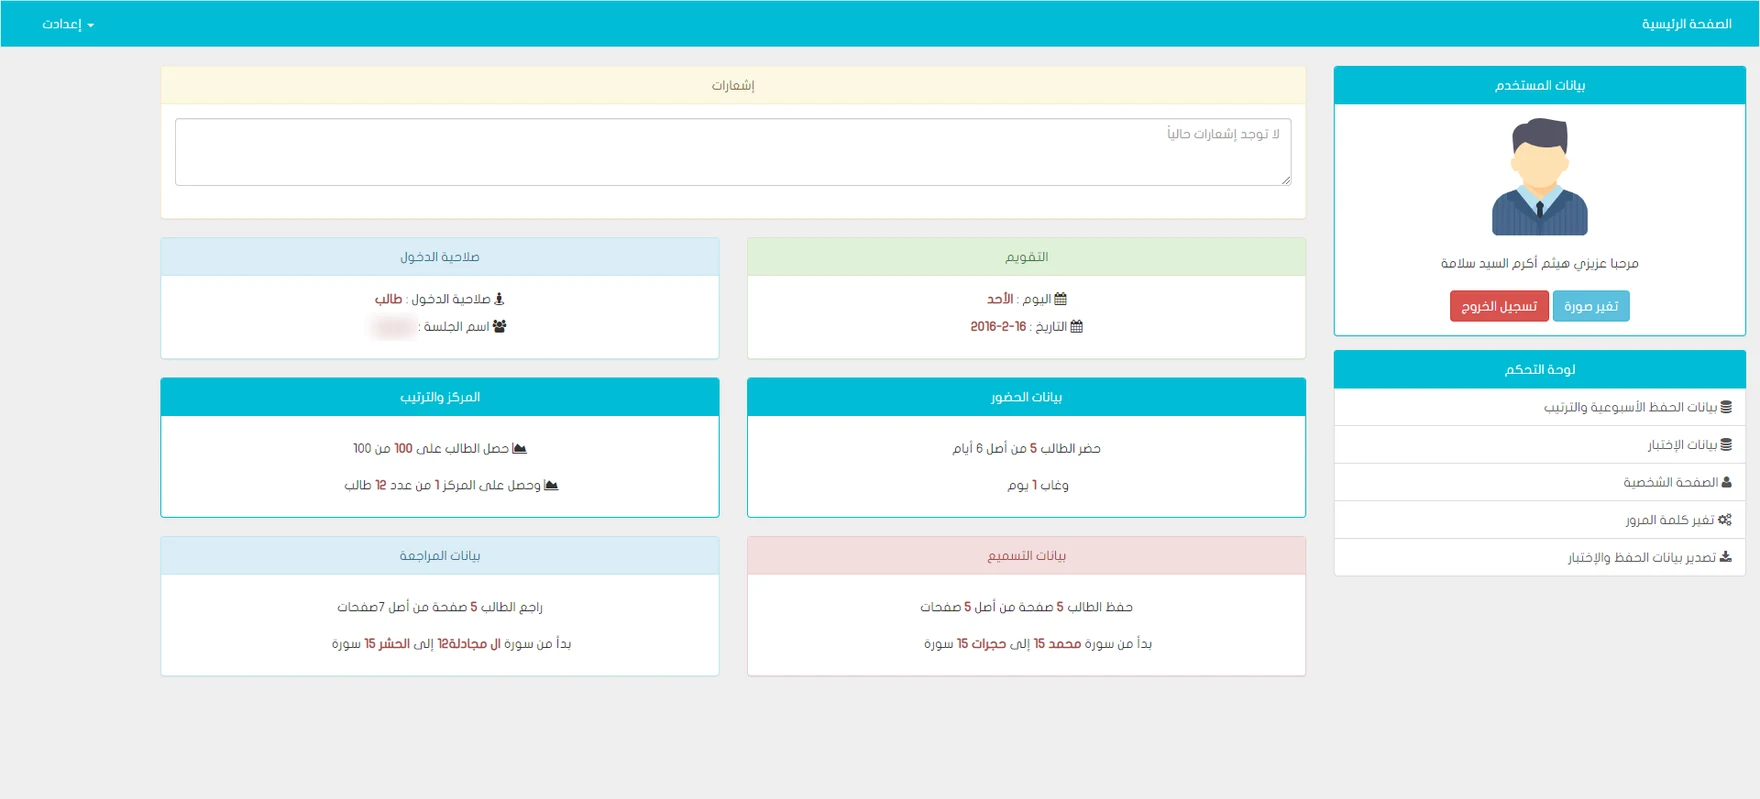
Task: Open تصدير بيانات الحفظ والإختبار menu item
Action: pos(1540,557)
